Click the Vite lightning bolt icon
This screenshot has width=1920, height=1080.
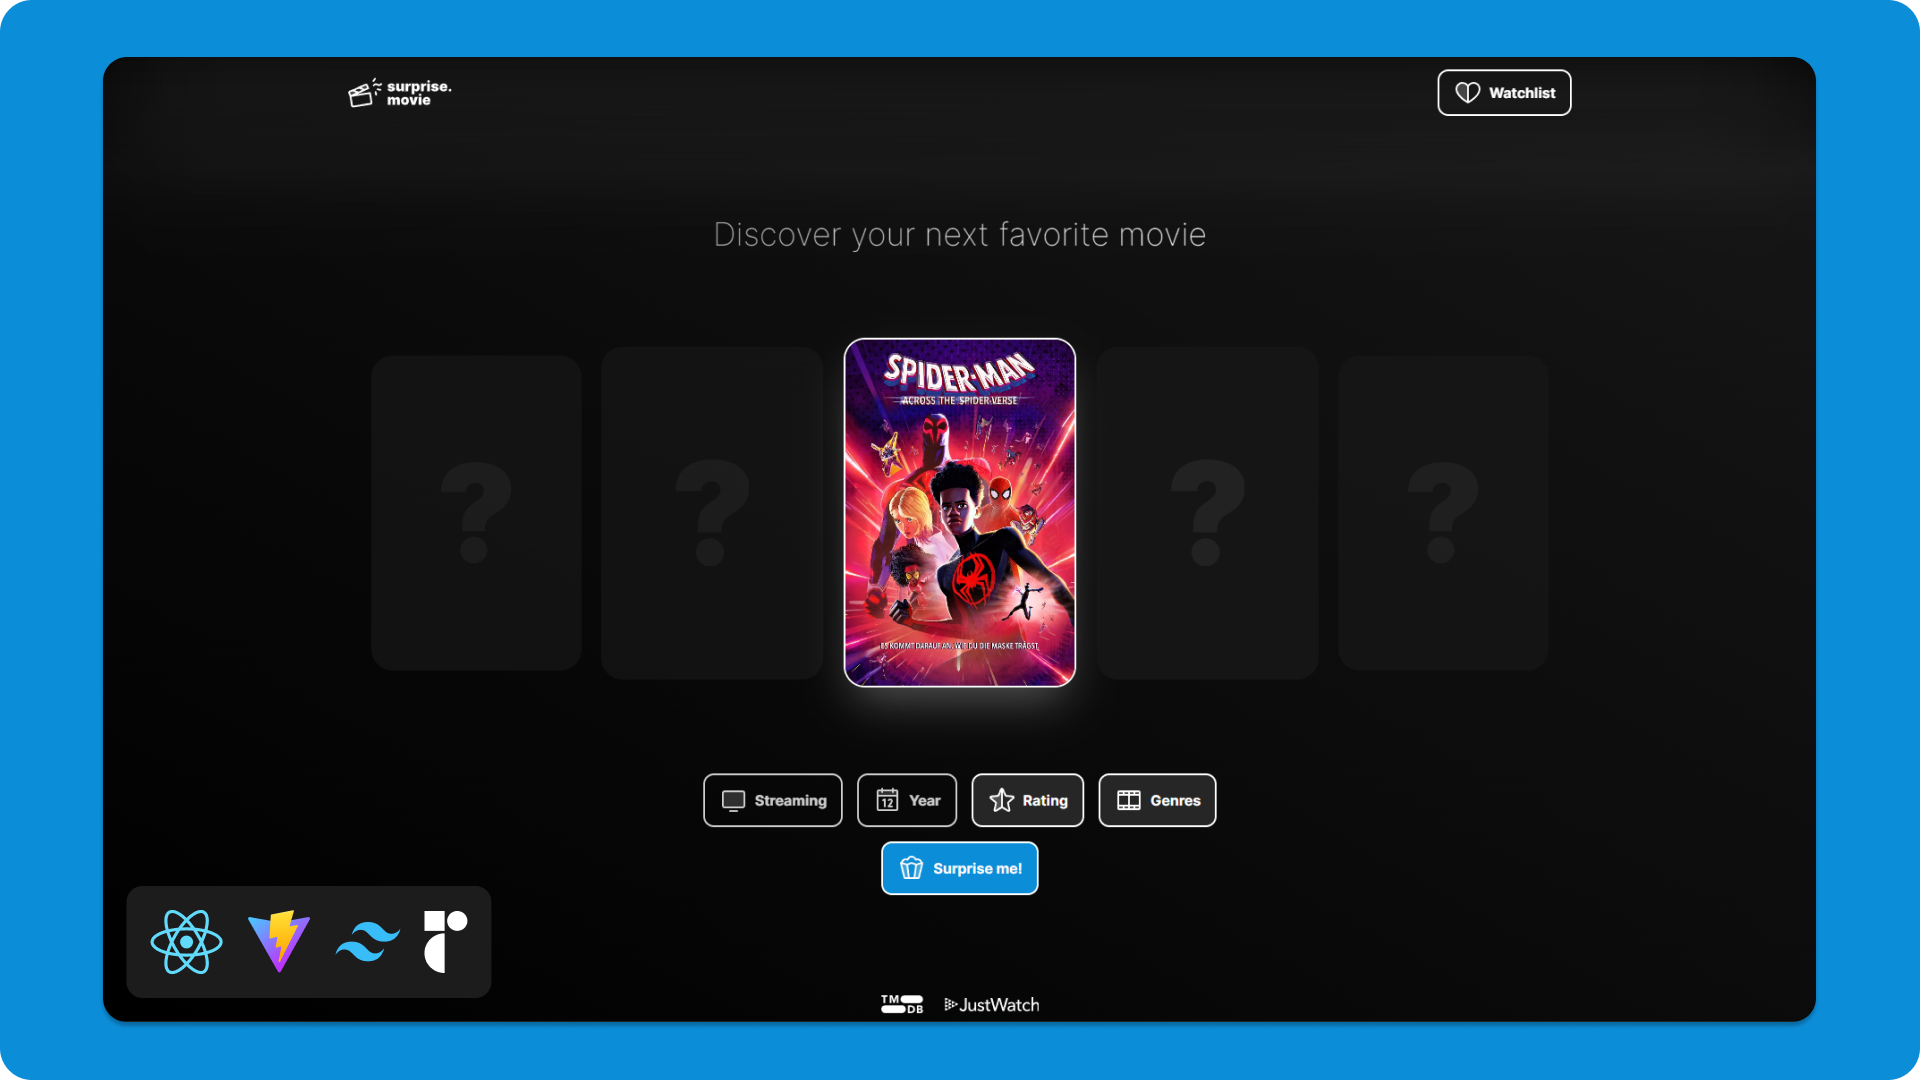(x=277, y=940)
